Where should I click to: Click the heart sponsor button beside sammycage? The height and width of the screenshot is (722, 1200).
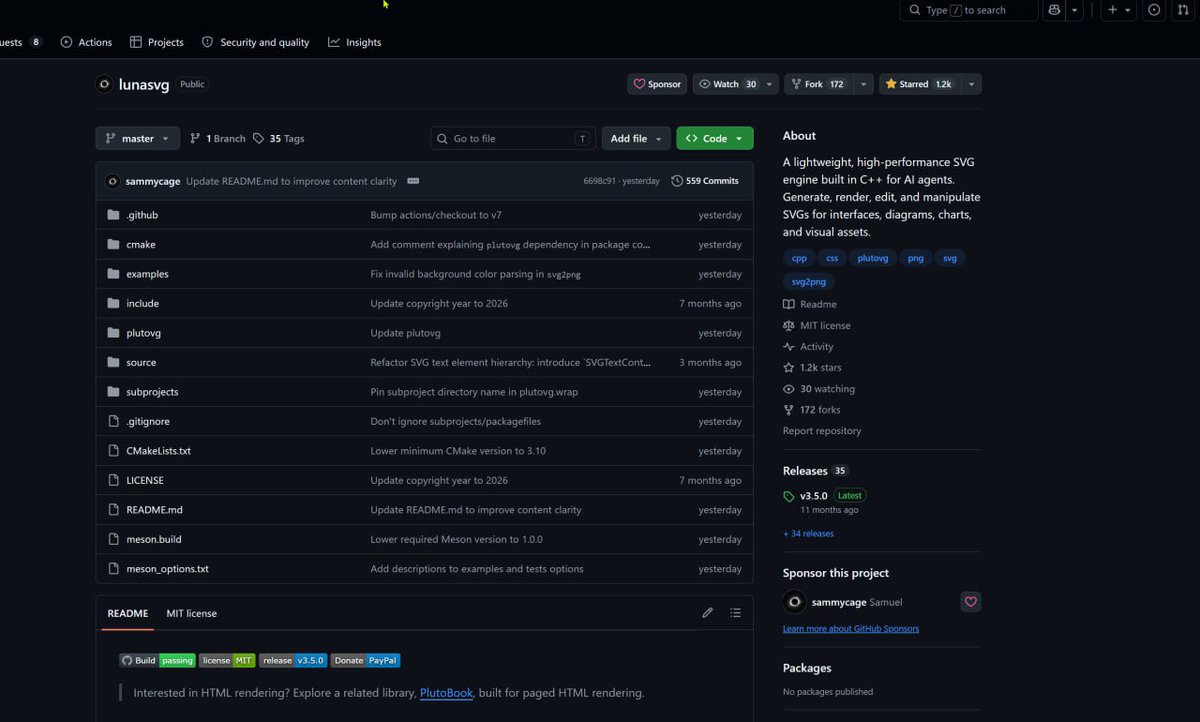click(970, 602)
